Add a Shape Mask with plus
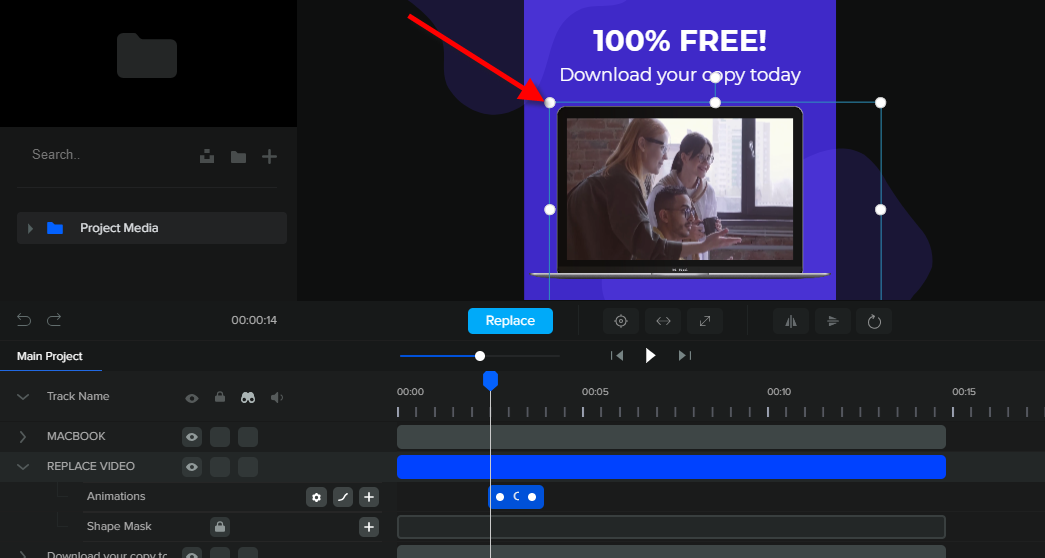1045x558 pixels. pyautogui.click(x=369, y=527)
